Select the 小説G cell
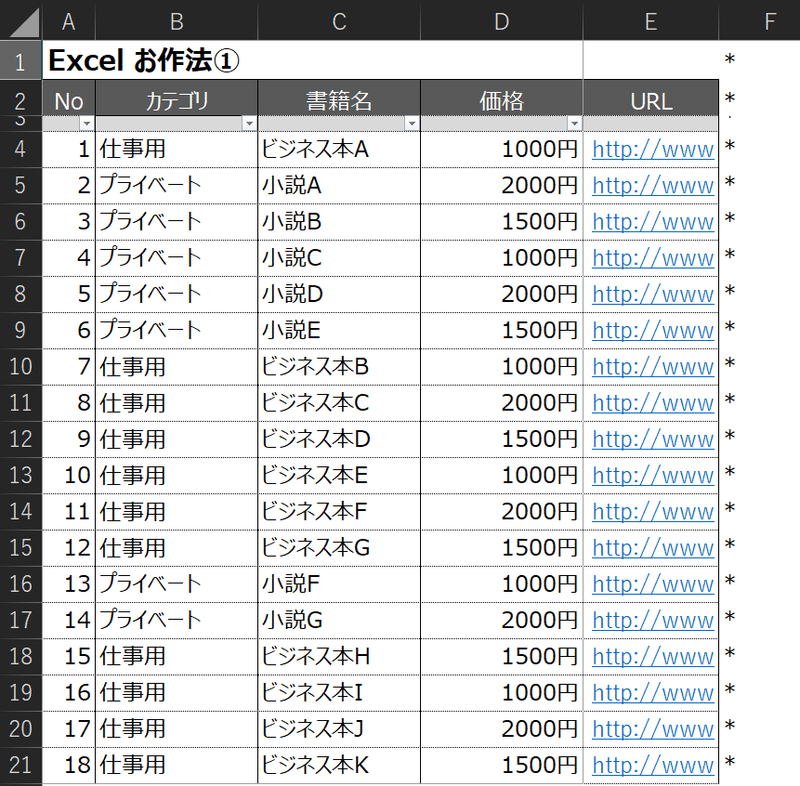 click(339, 620)
